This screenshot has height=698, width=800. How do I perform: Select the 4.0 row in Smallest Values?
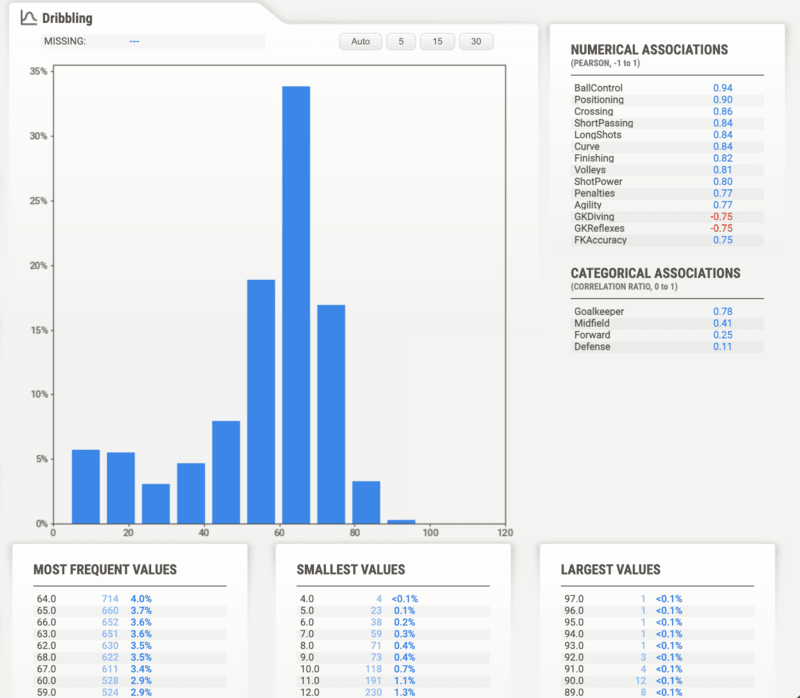(x=392, y=599)
